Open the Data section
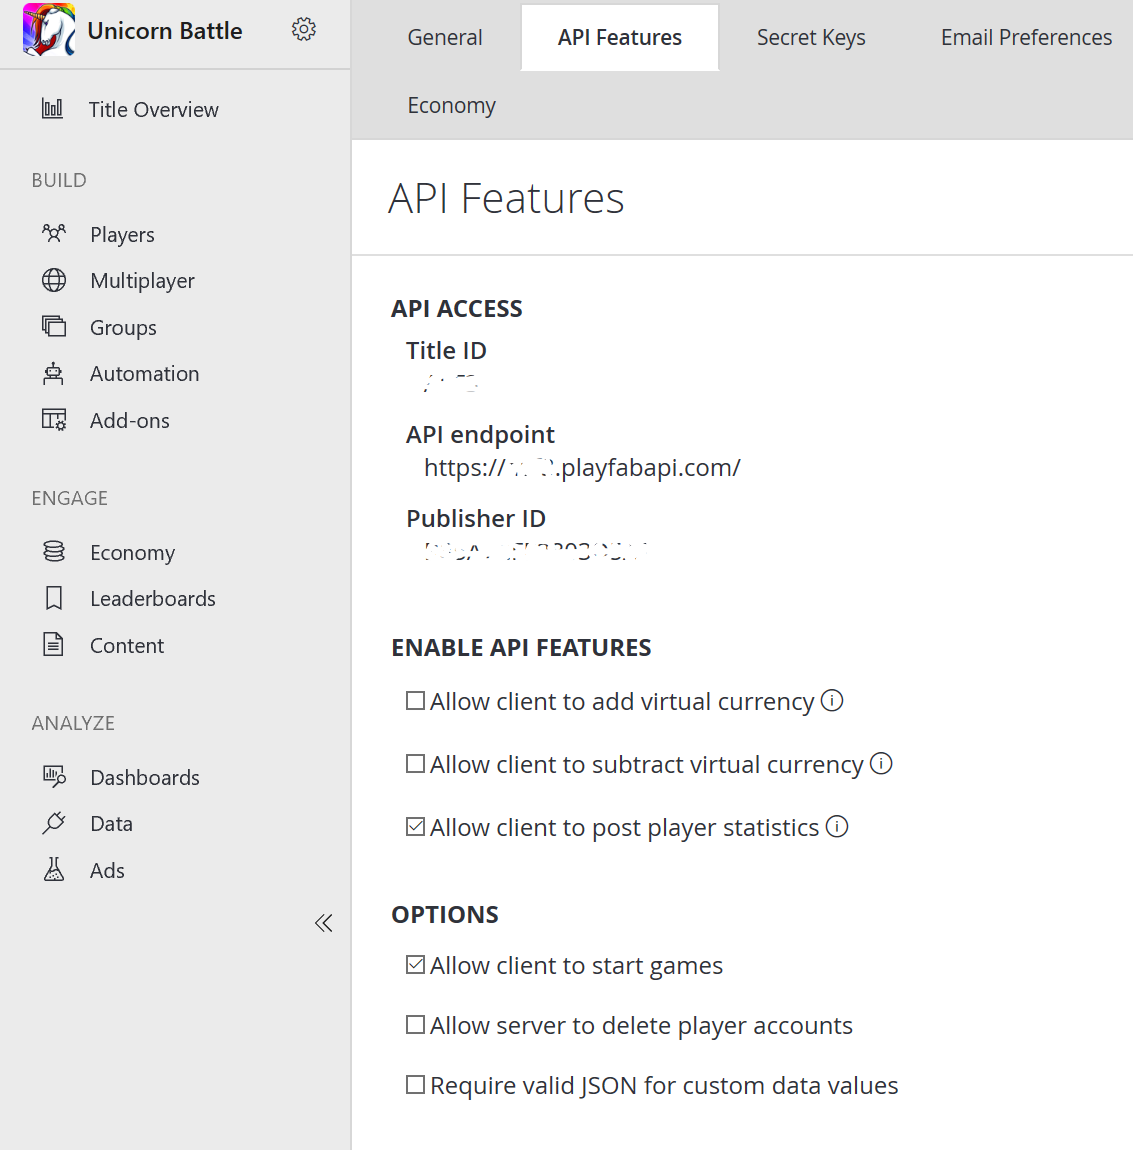 tap(110, 823)
